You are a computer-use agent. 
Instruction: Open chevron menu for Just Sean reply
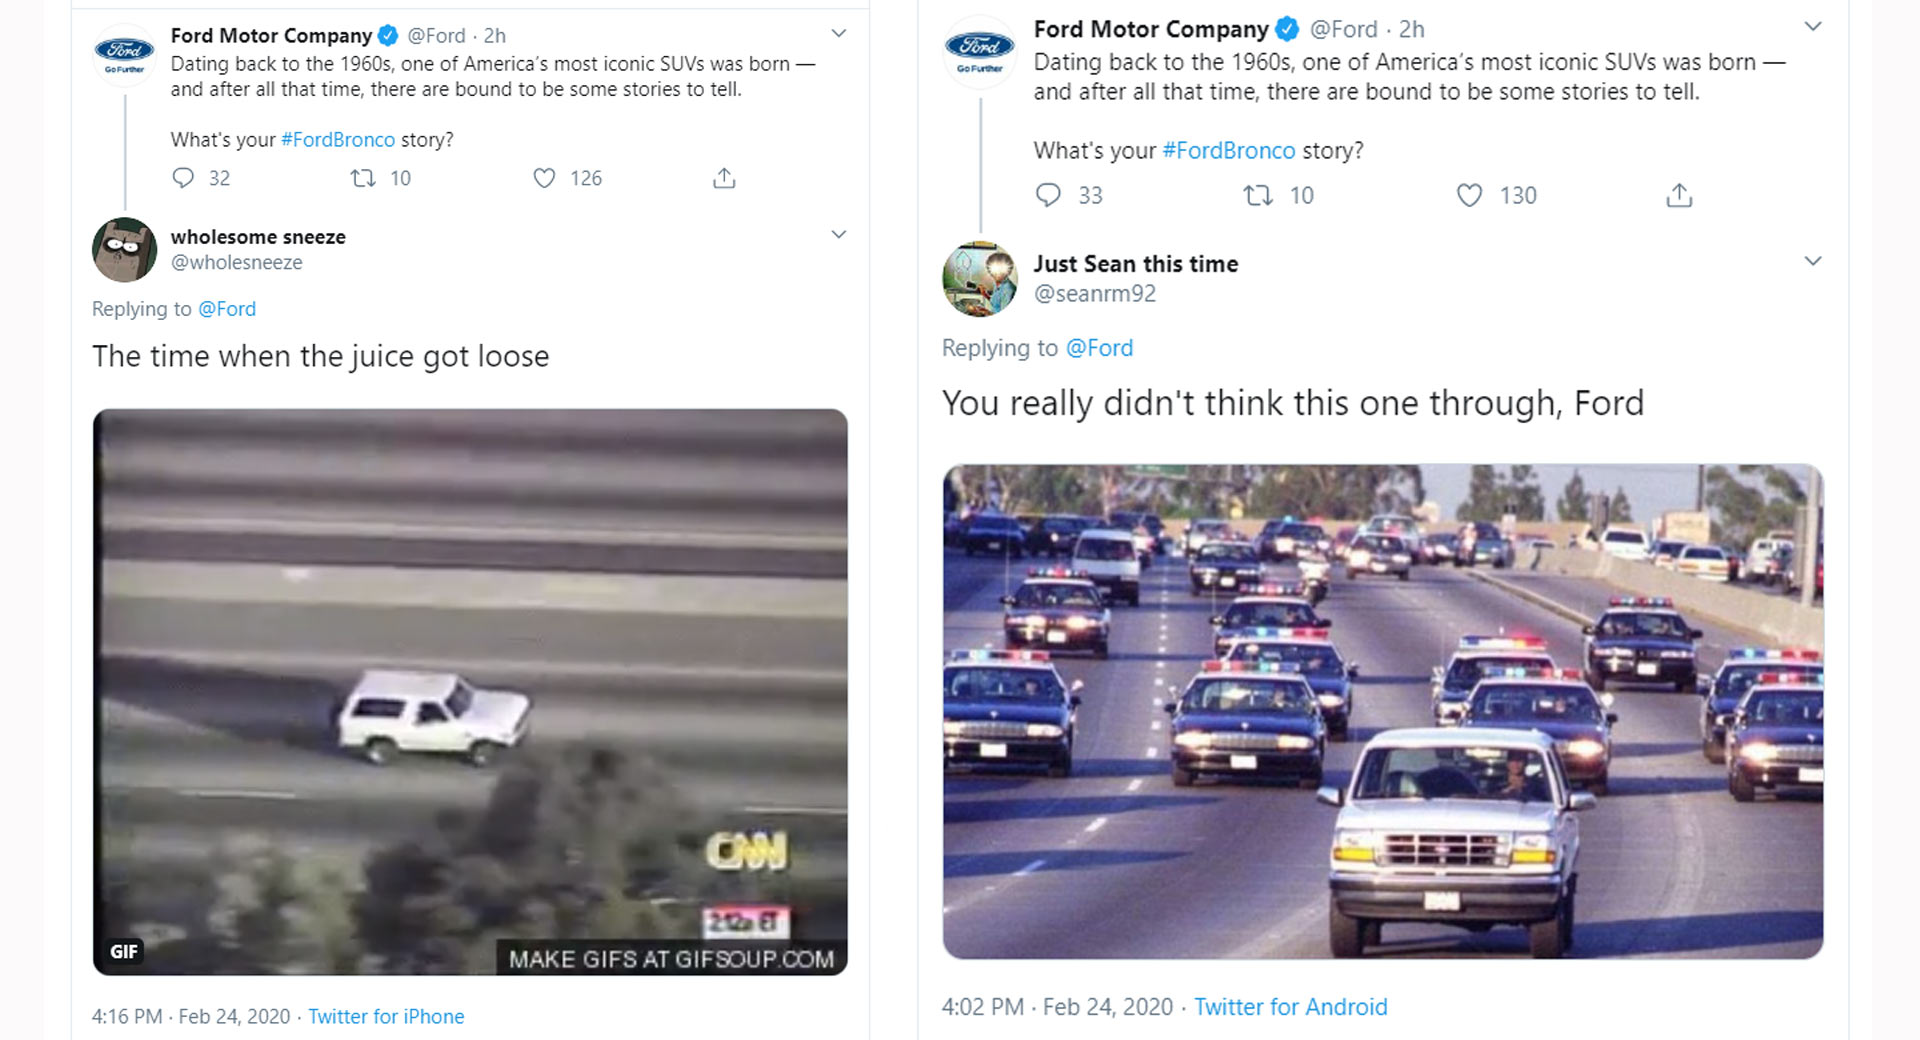(1812, 262)
